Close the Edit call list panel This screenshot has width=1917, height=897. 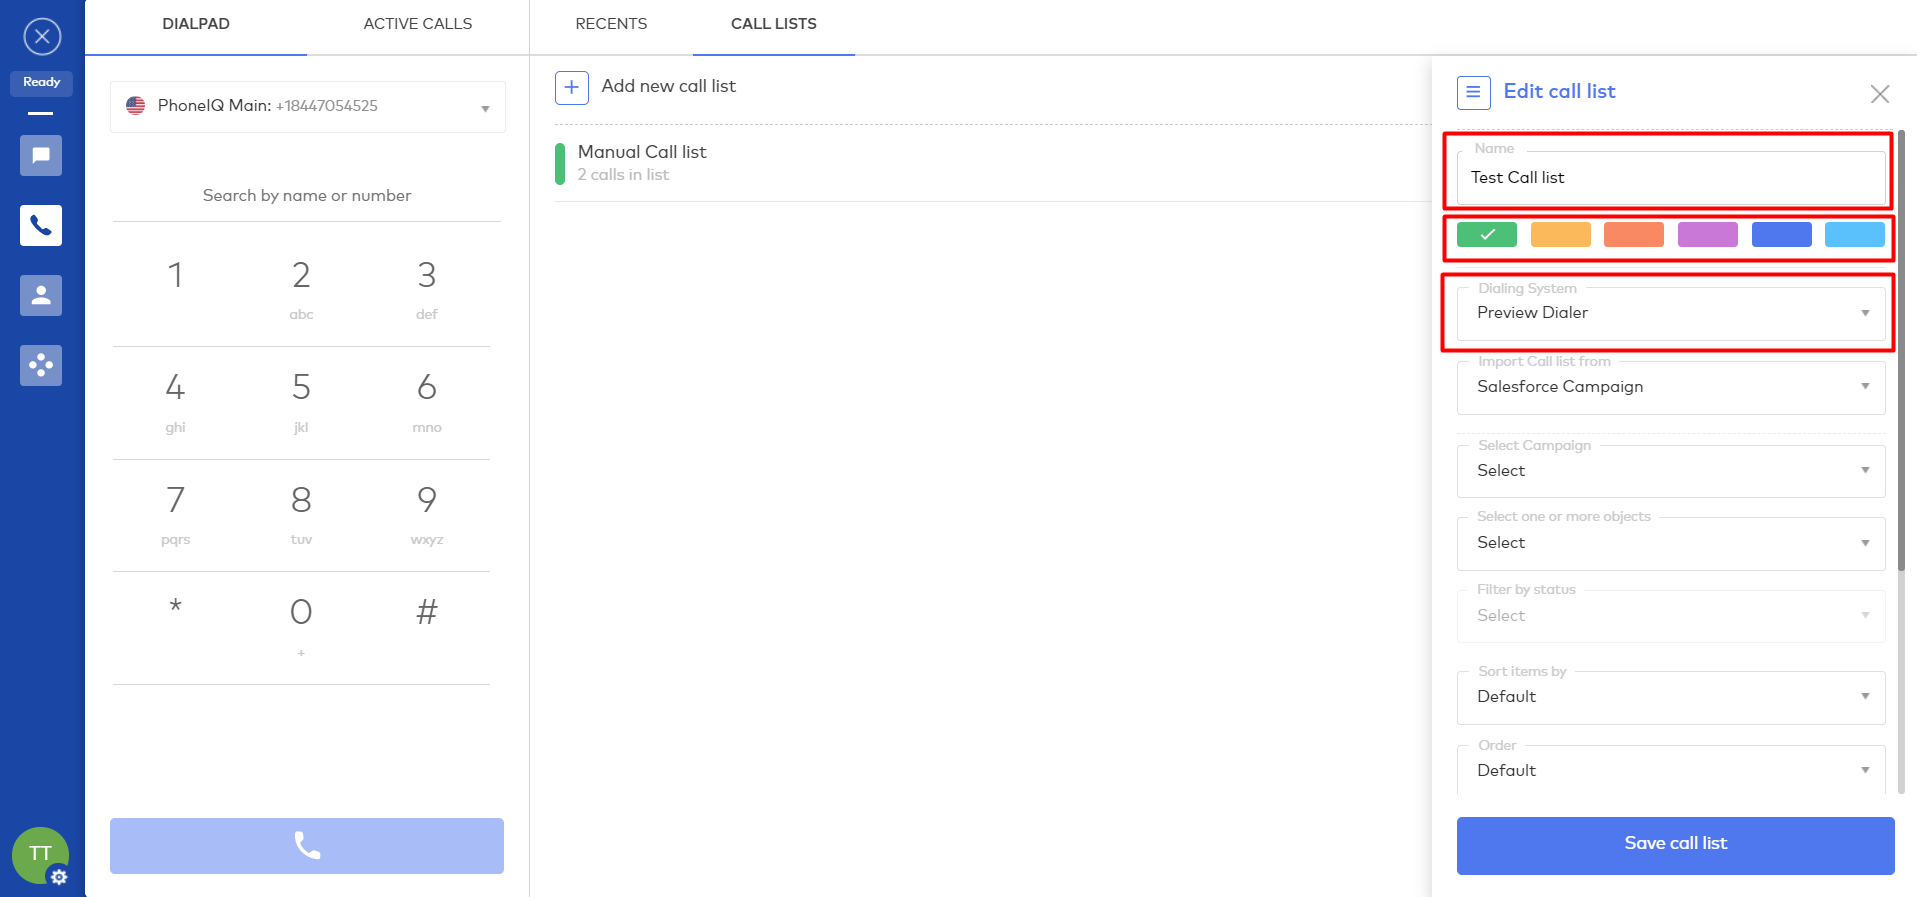click(1879, 94)
